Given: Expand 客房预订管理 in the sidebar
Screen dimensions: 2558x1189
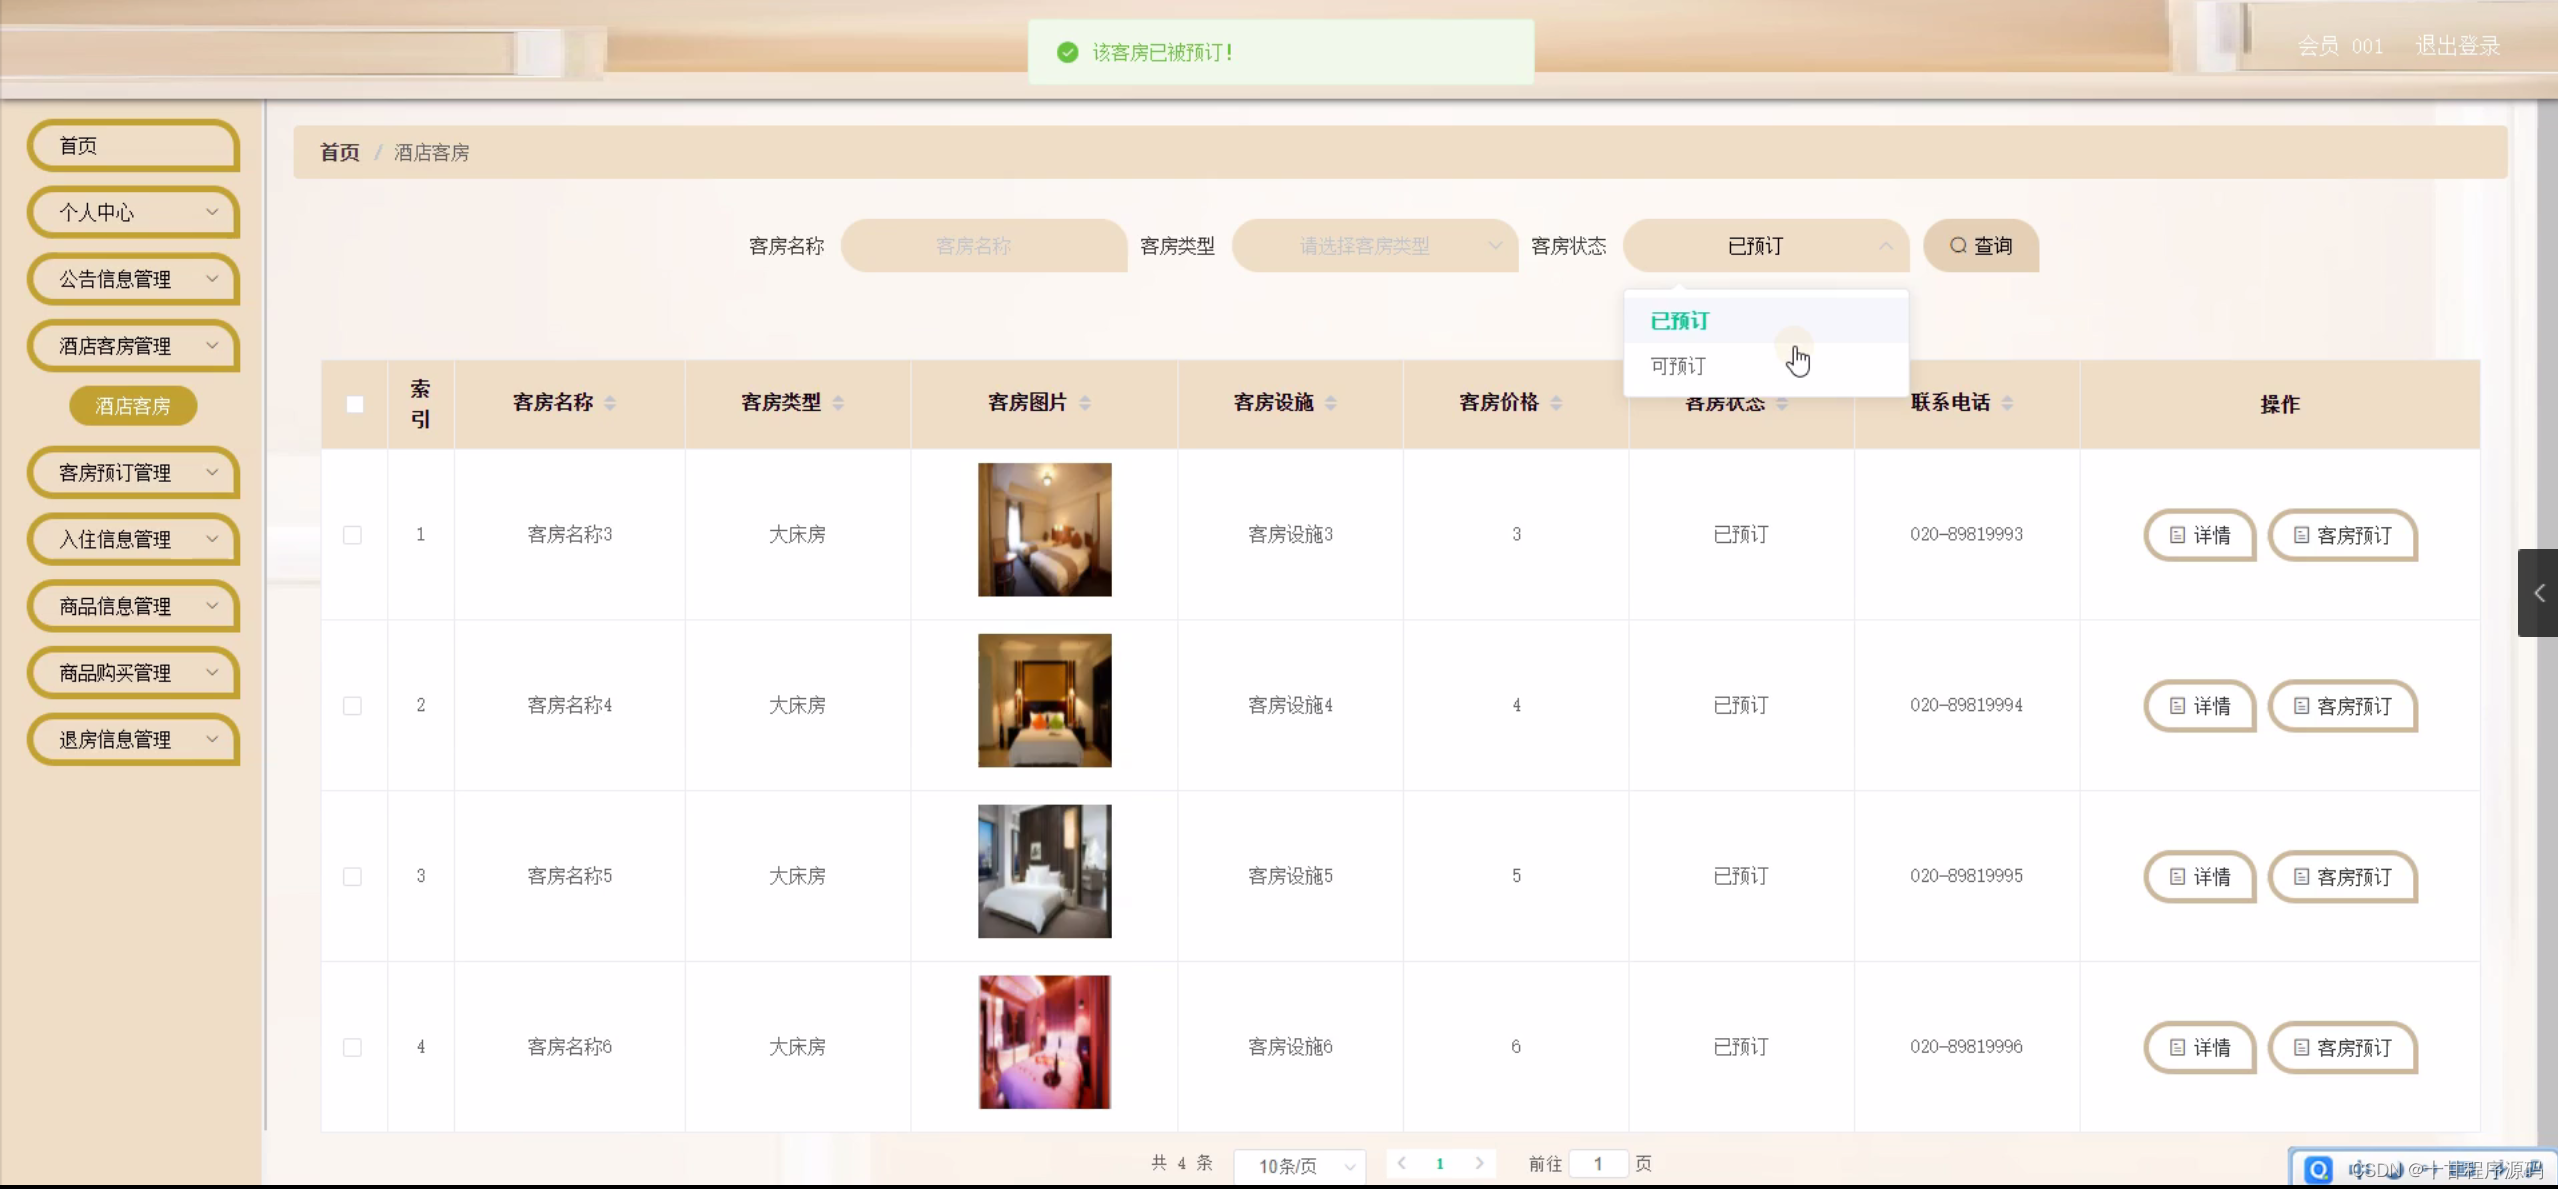Looking at the screenshot, I should (133, 473).
